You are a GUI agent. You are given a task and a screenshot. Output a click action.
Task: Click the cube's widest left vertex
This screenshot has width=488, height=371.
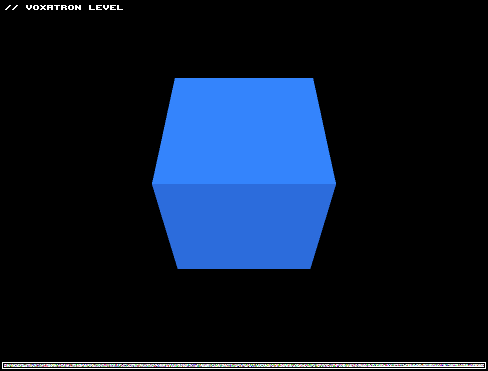152,184
